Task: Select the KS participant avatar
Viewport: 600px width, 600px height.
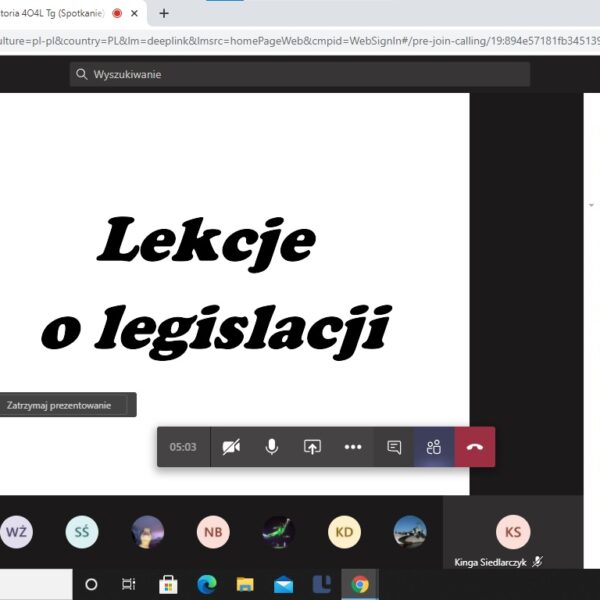Action: (x=513, y=532)
